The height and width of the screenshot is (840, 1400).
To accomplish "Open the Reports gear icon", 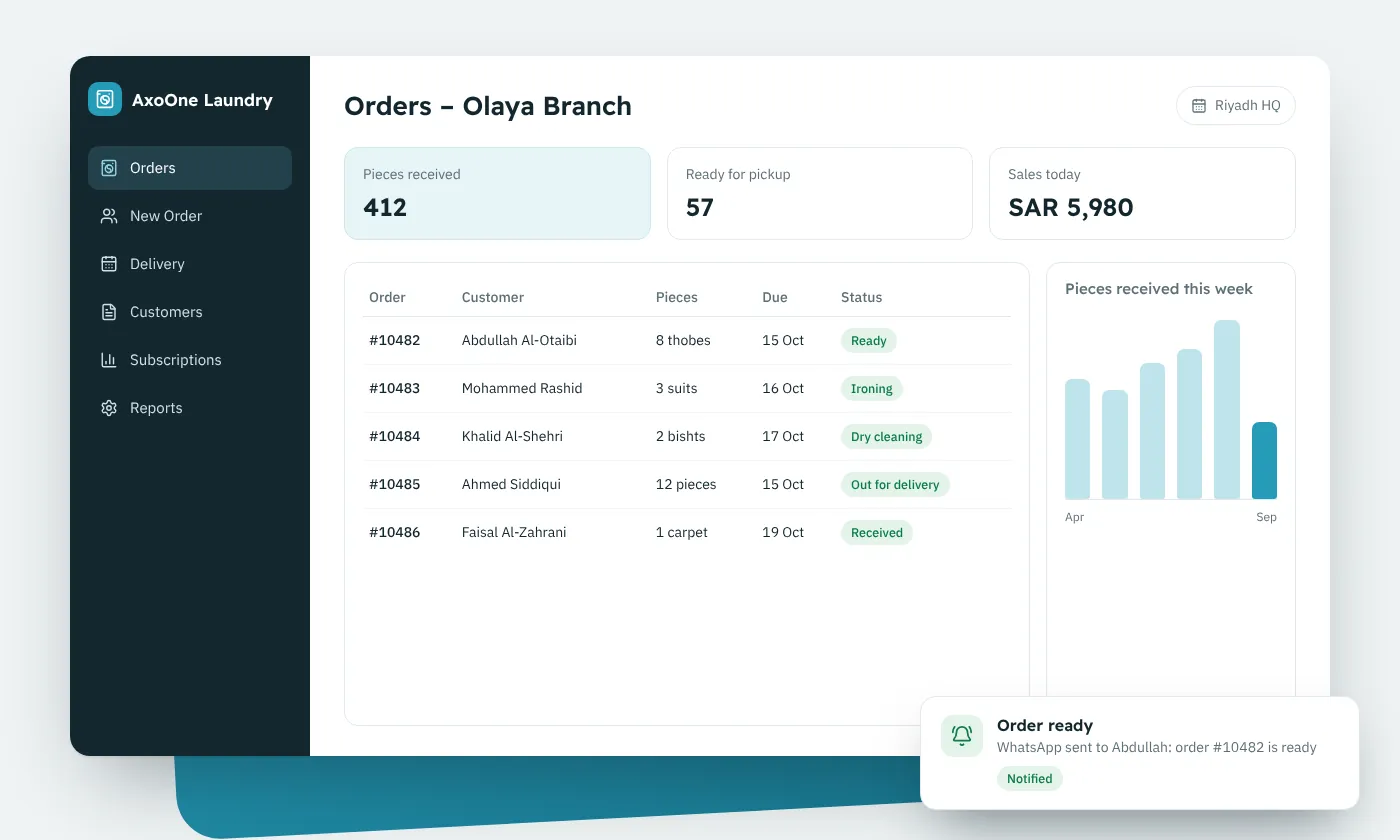I will click(x=109, y=408).
